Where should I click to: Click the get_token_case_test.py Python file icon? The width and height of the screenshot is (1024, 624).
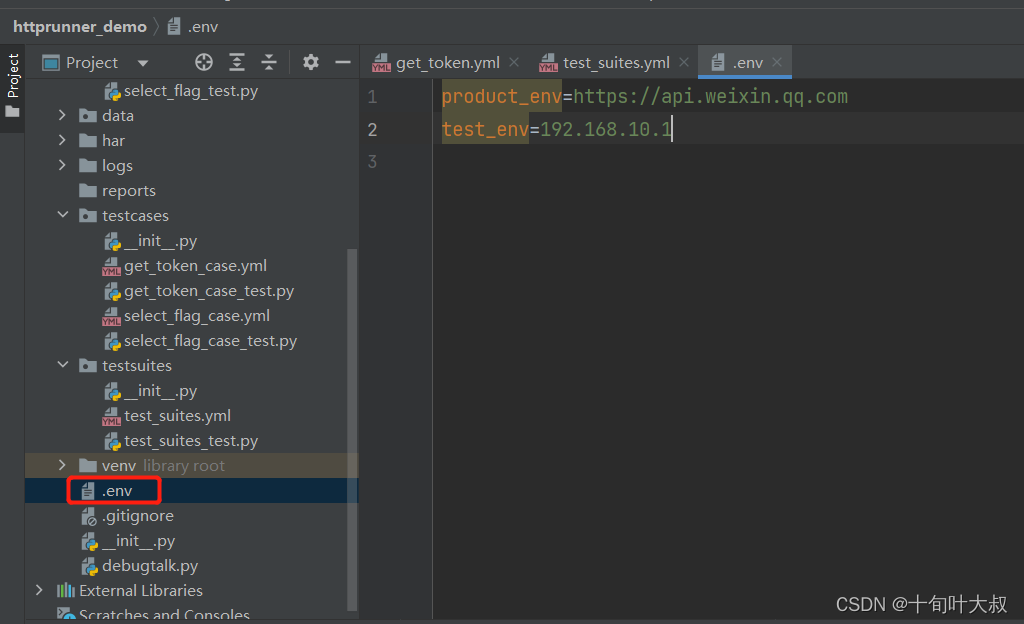[x=112, y=291]
